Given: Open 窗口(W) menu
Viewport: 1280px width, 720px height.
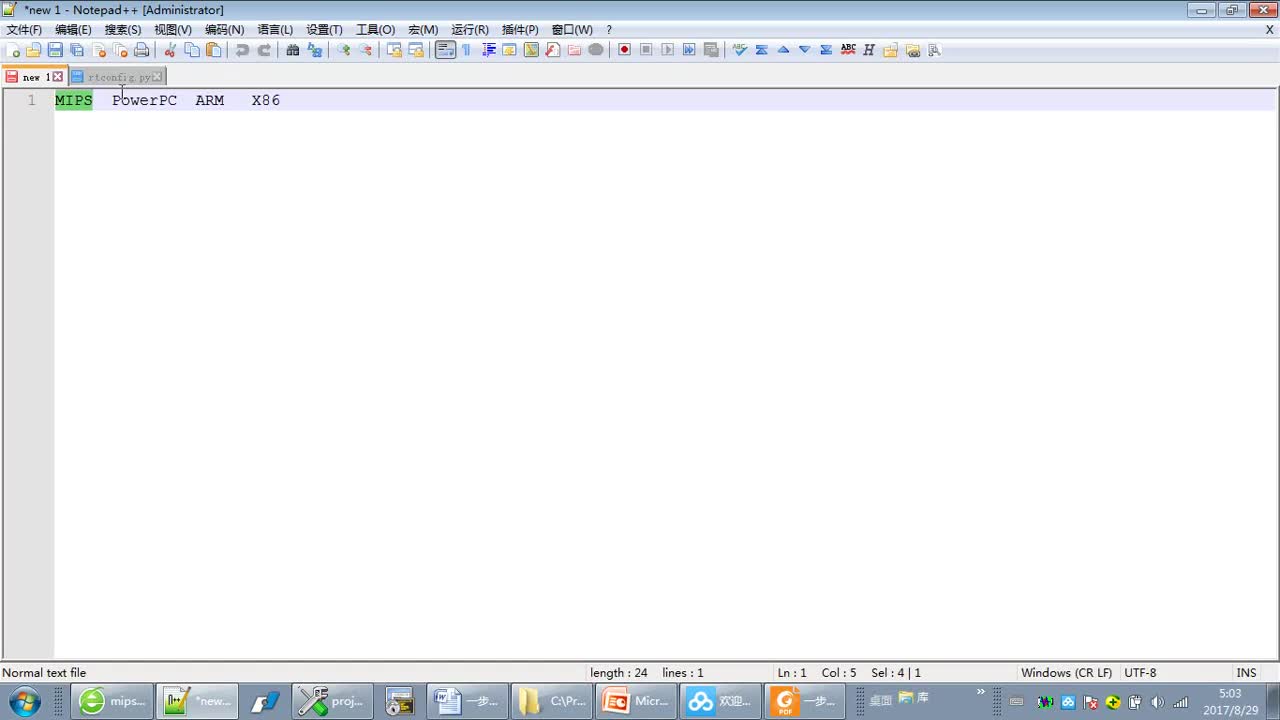Looking at the screenshot, I should coord(572,30).
